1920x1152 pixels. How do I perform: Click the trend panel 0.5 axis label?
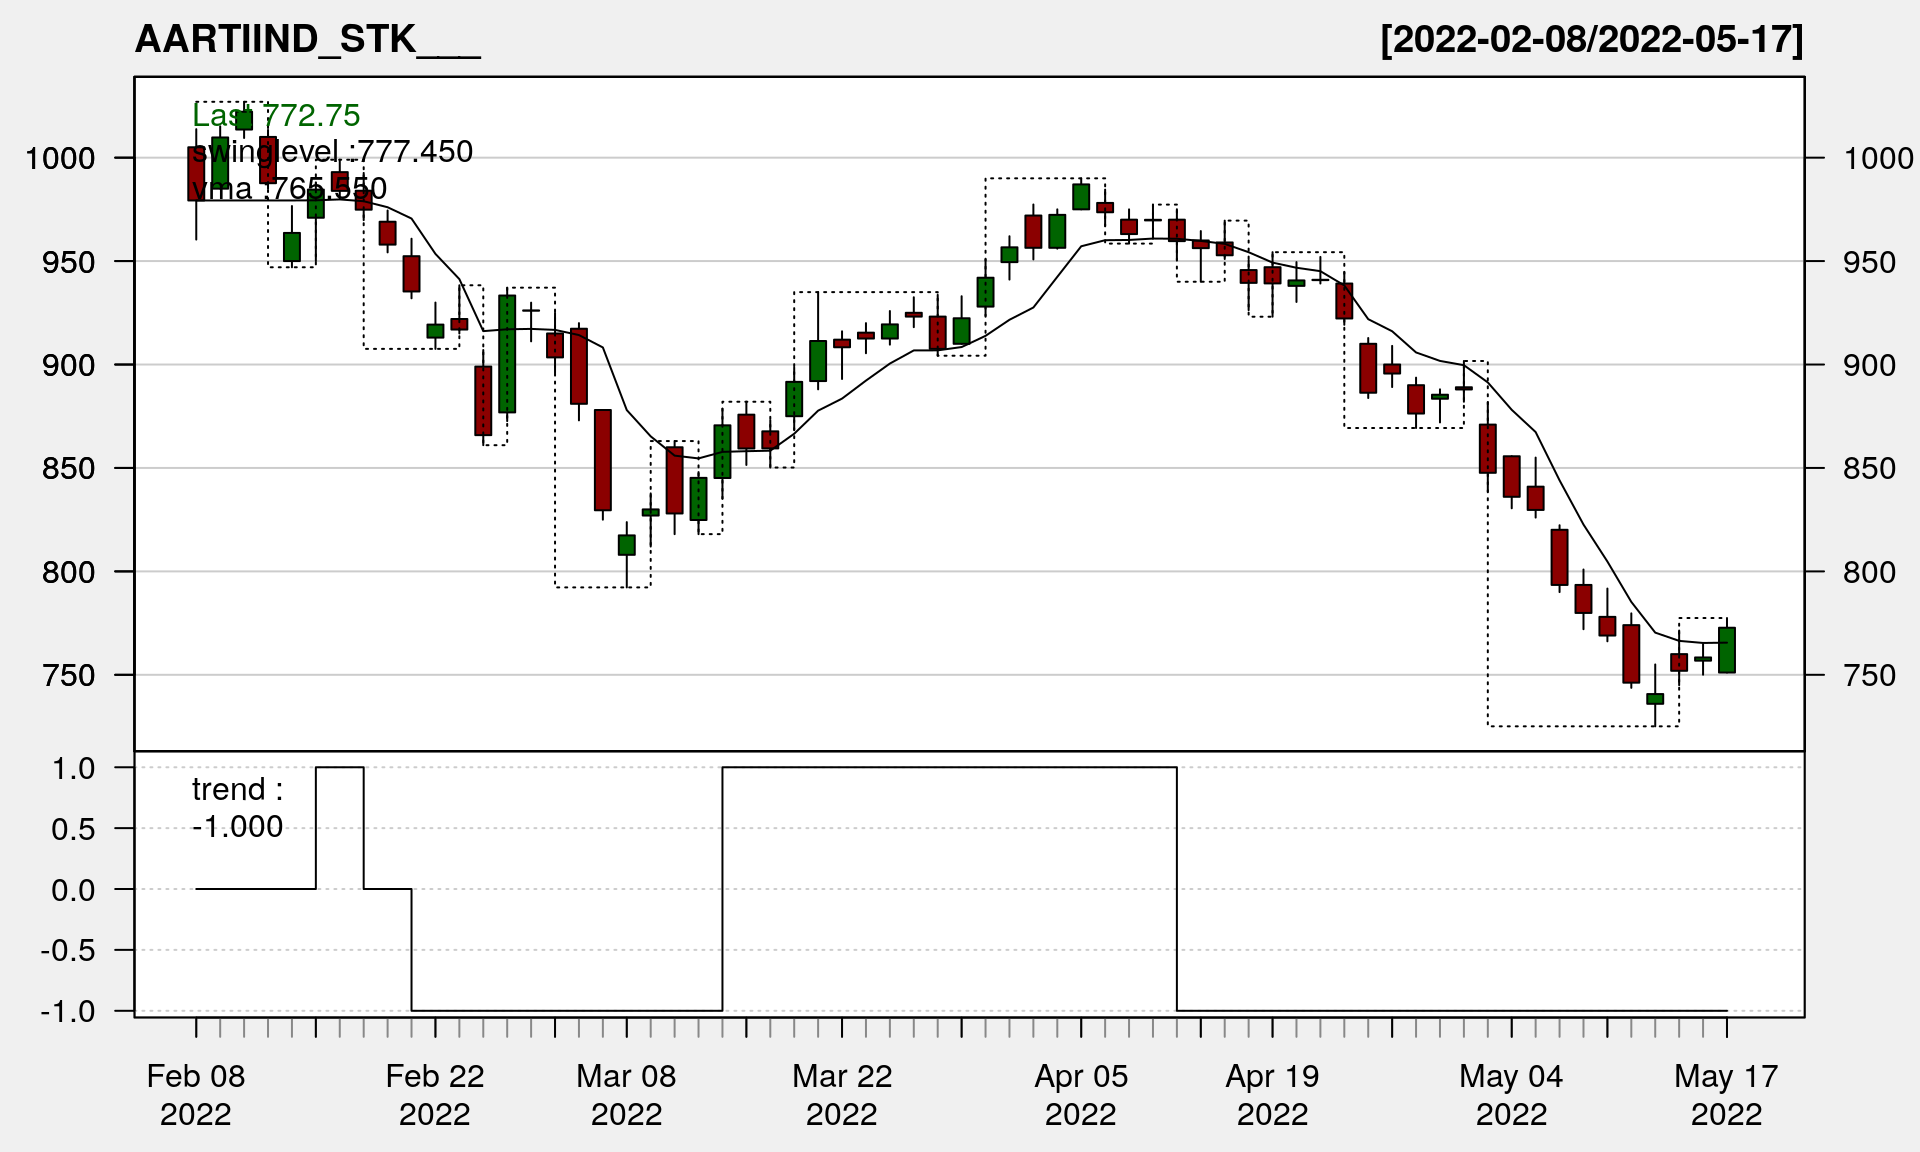tap(73, 829)
